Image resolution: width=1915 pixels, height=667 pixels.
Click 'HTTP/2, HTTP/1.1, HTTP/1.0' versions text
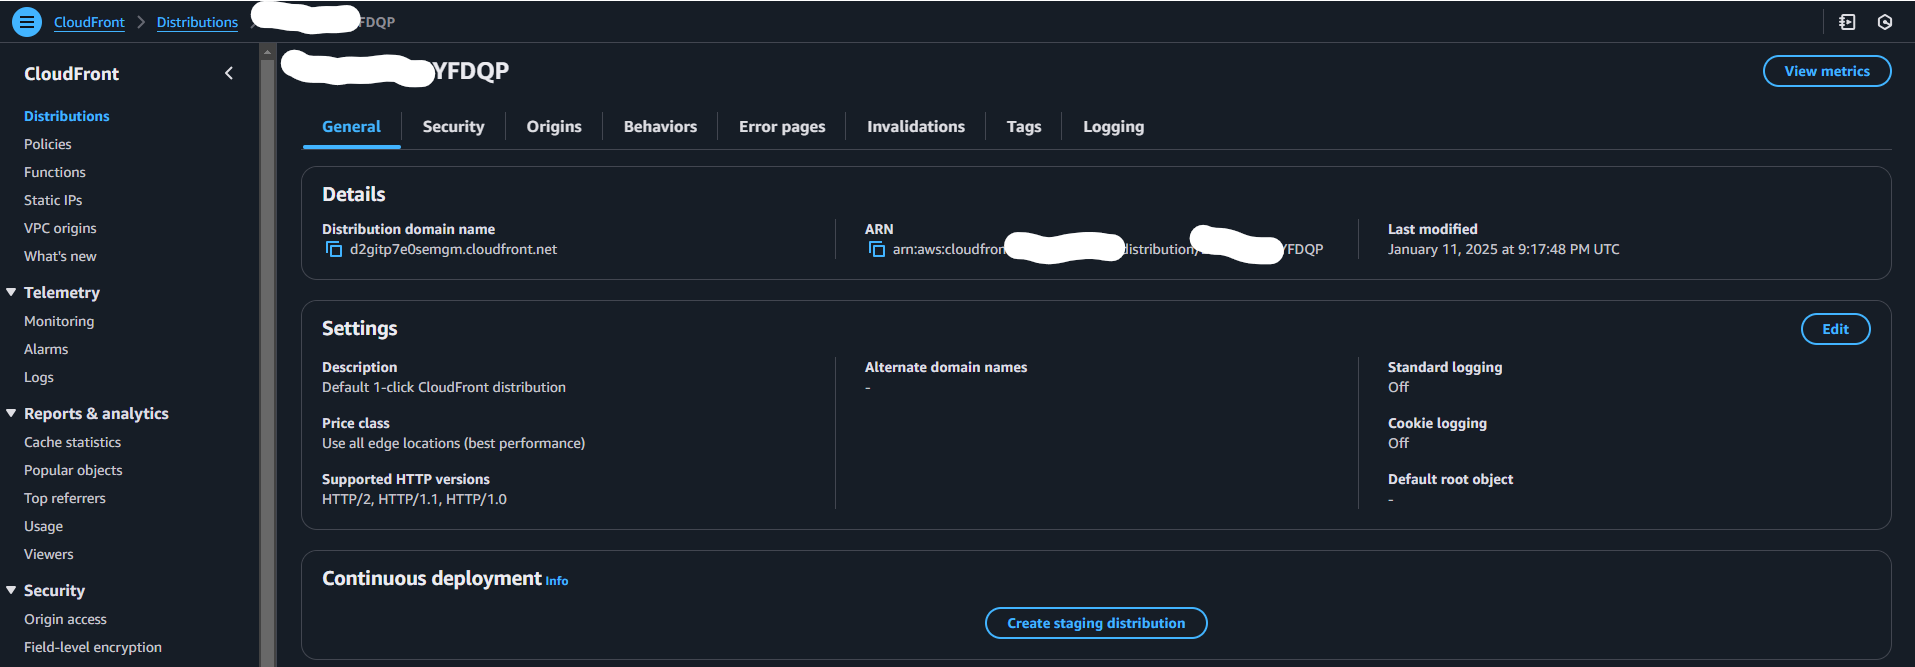click(414, 499)
